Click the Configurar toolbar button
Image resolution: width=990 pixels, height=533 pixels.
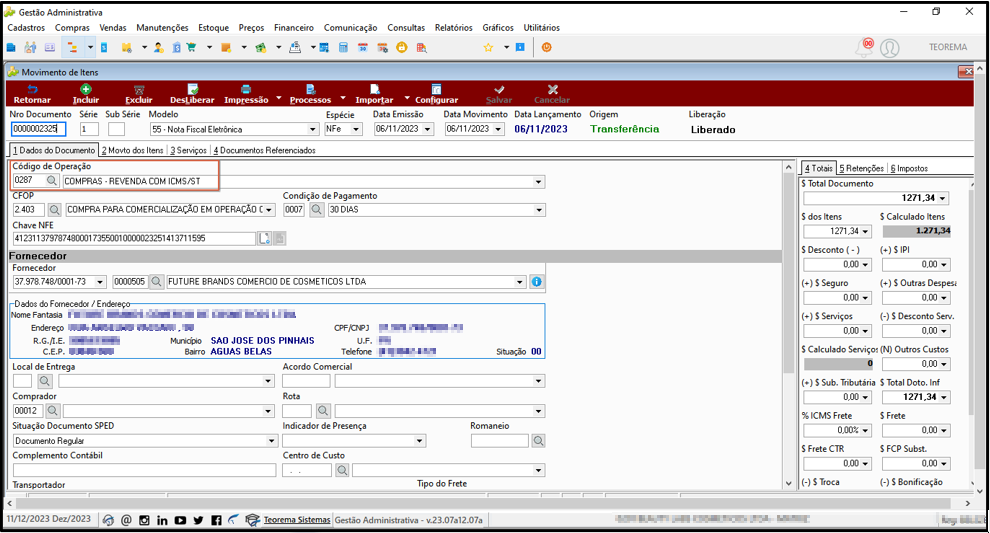(436, 94)
